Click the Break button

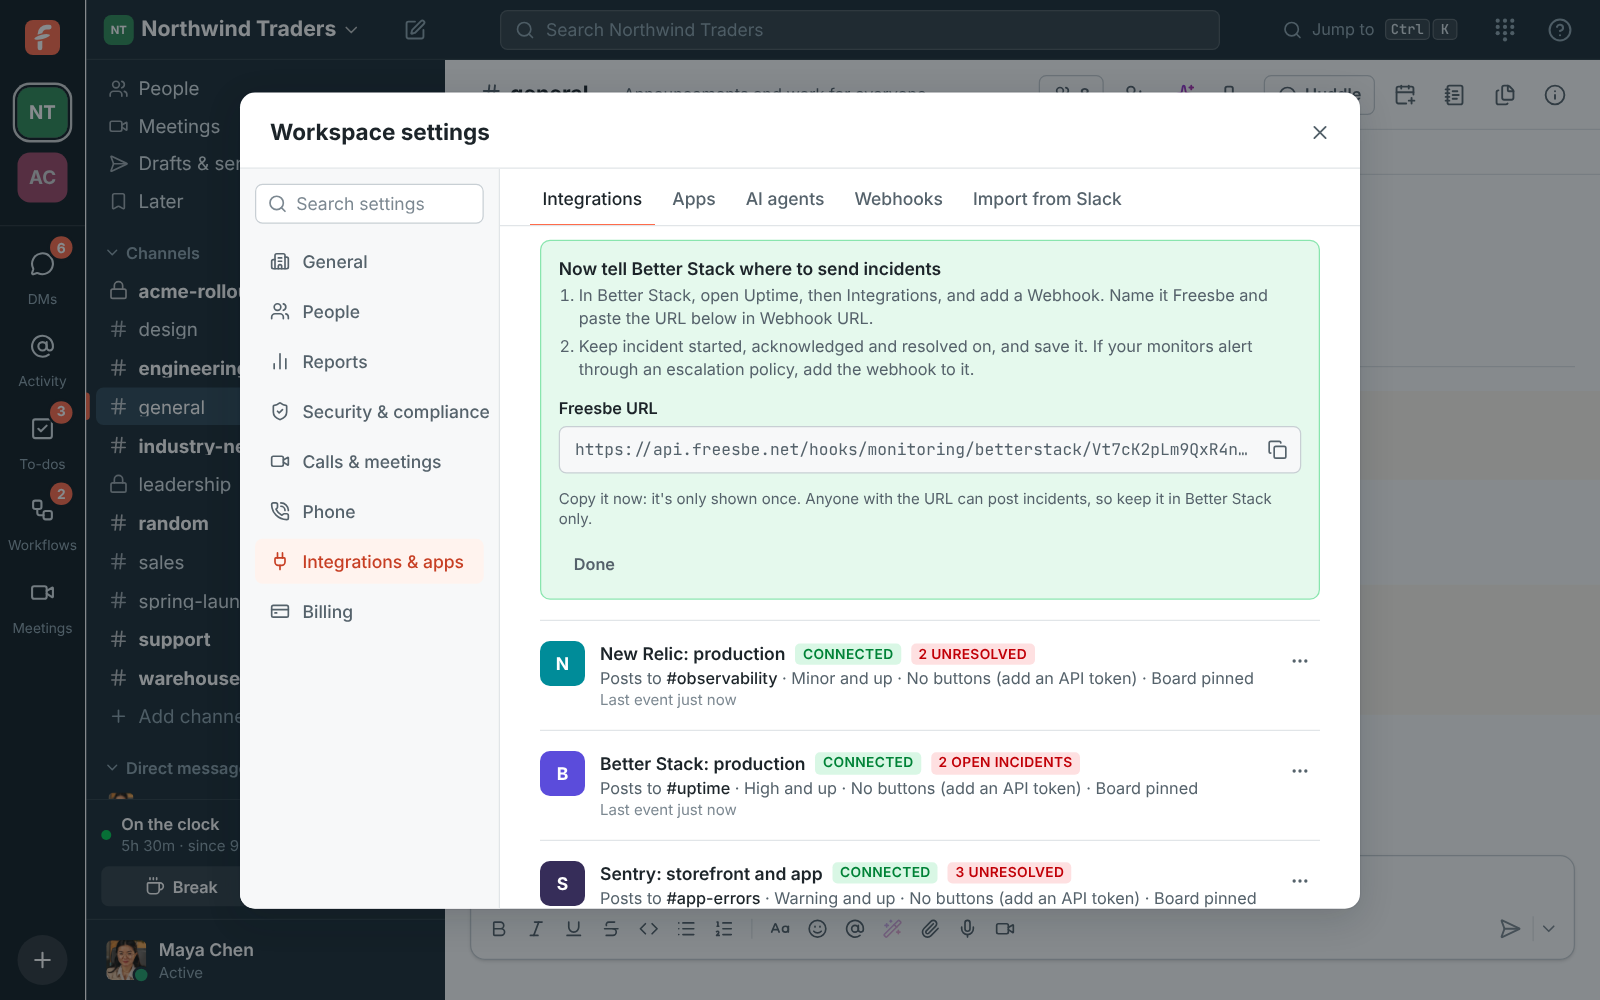(x=182, y=887)
